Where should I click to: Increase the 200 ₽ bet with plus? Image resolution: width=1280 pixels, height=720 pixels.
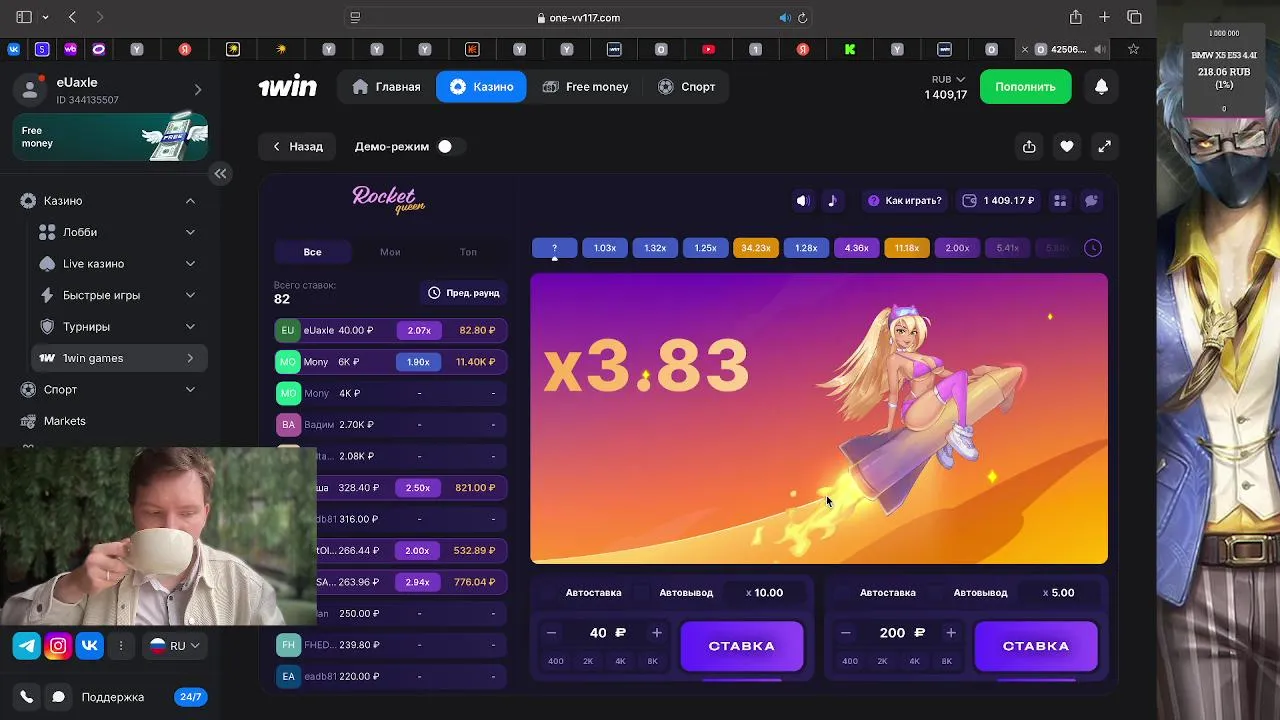tap(951, 633)
